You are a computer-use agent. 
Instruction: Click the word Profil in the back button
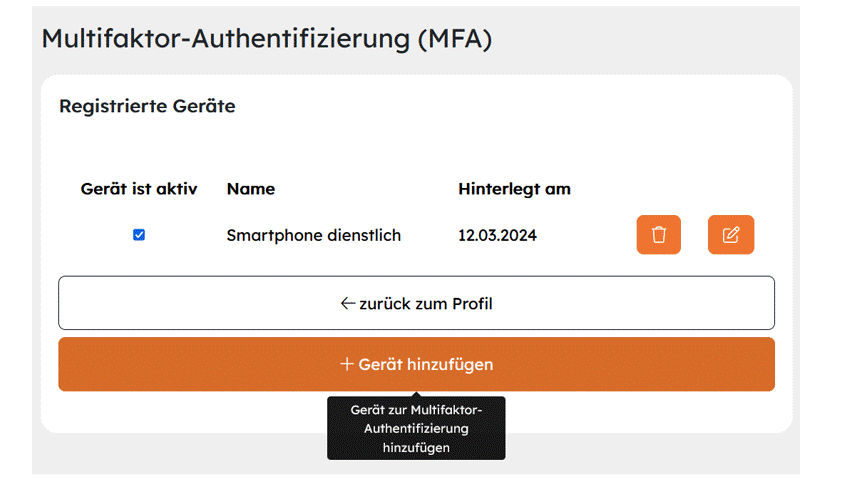pos(471,304)
